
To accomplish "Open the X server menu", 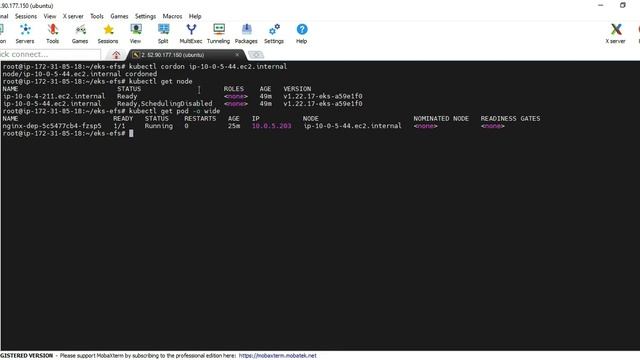I will 73,16.
